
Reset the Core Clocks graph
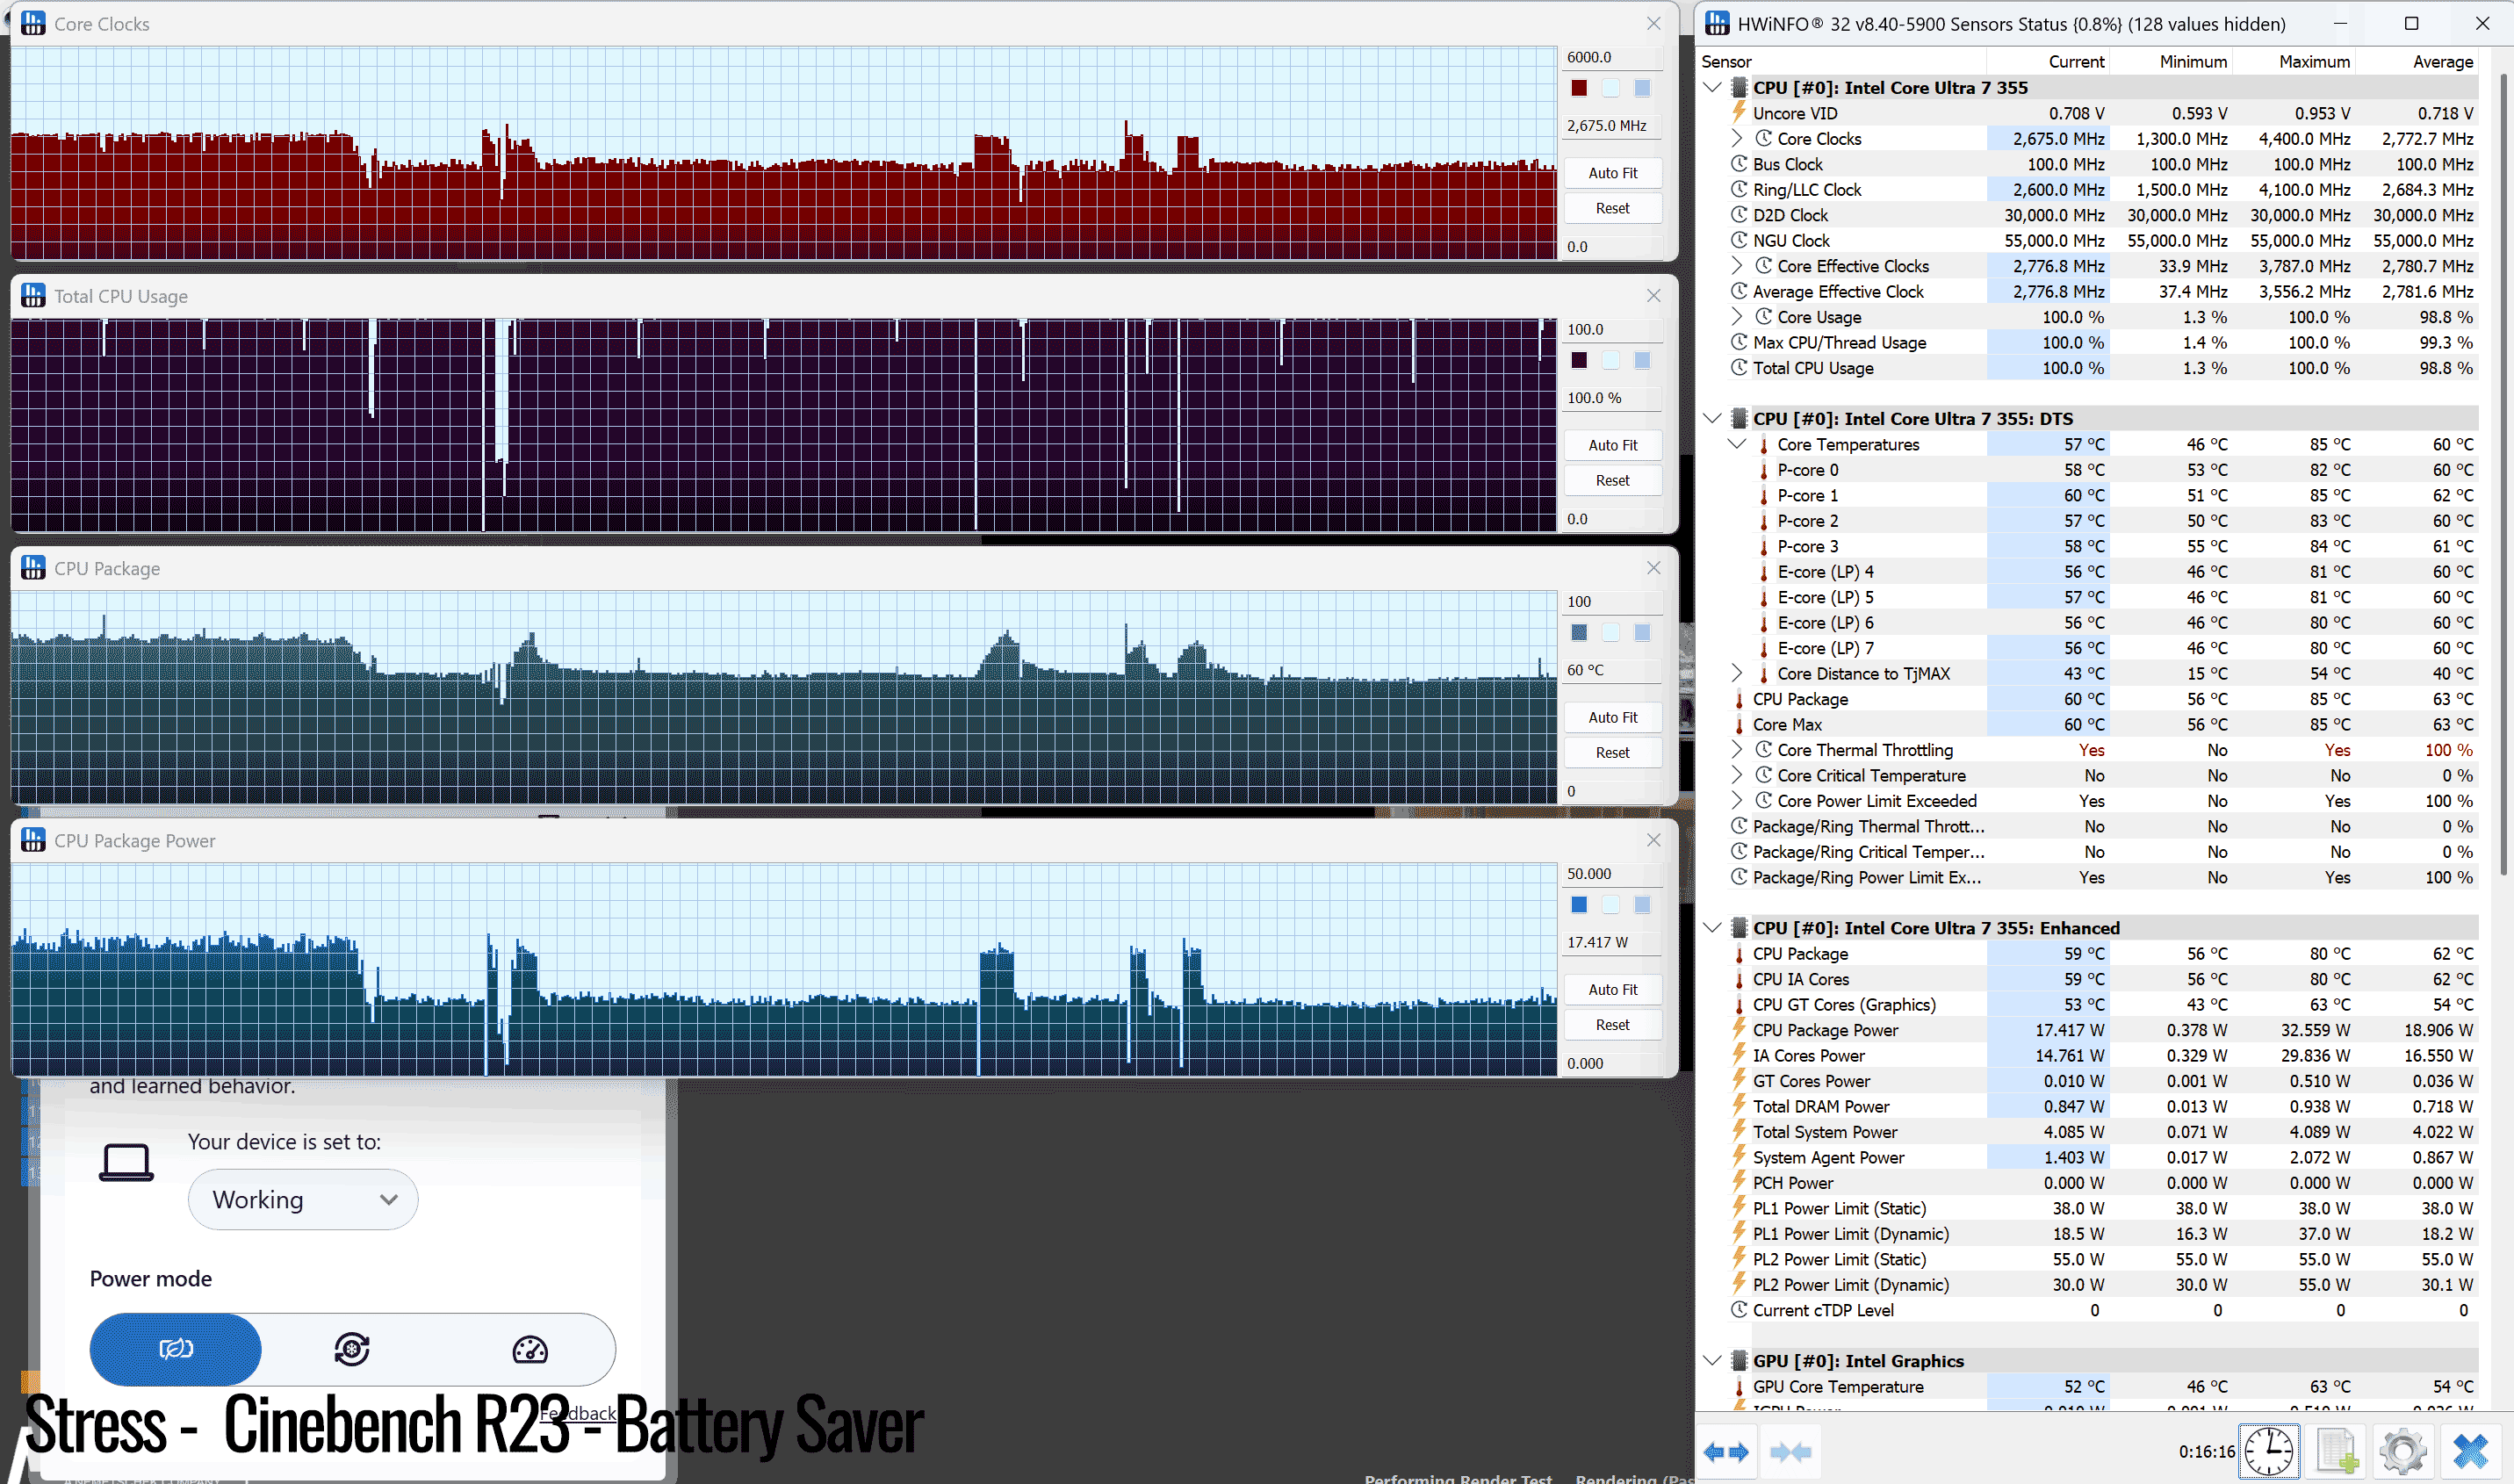[x=1612, y=208]
